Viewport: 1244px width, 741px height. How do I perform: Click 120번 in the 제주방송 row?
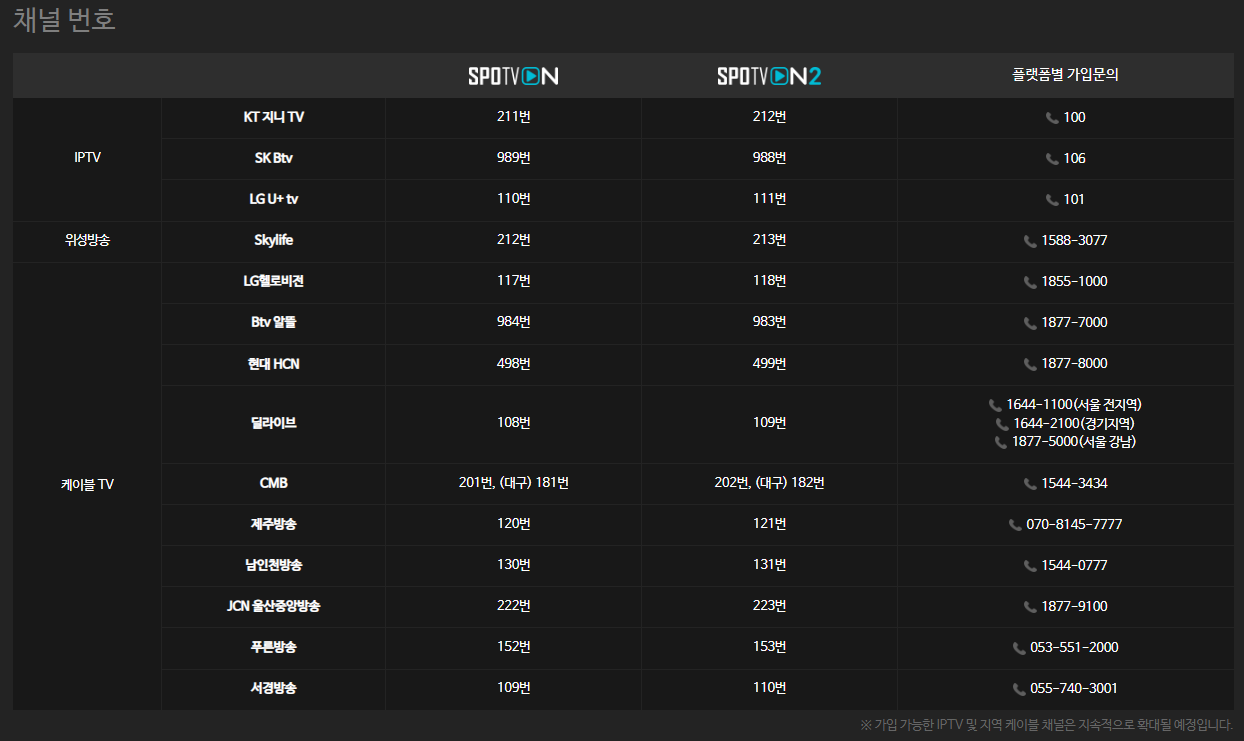tap(514, 524)
